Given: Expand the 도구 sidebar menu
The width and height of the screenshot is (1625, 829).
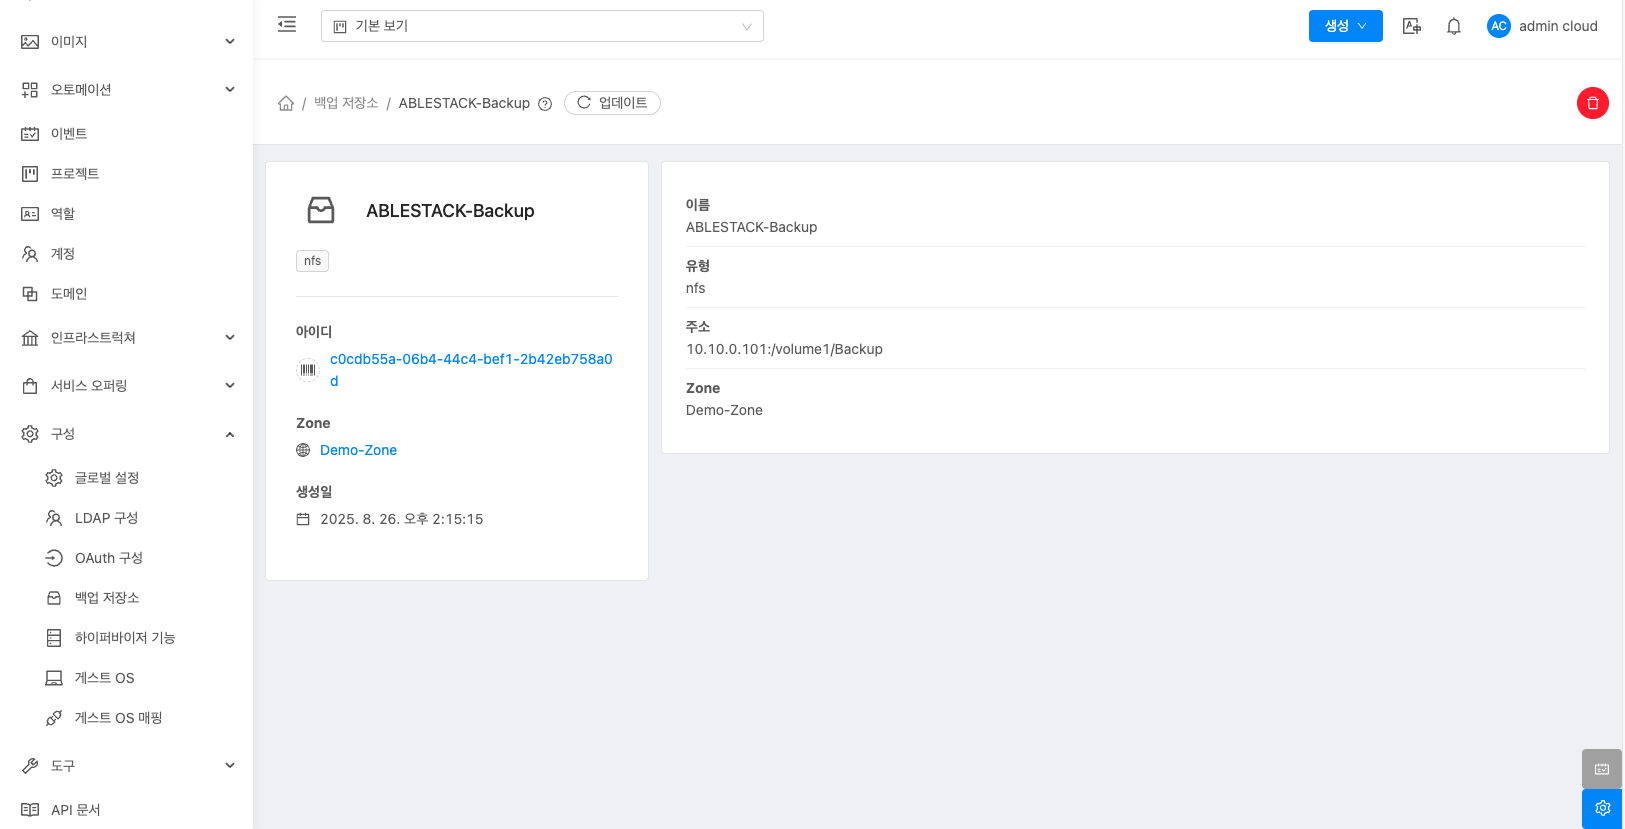Looking at the screenshot, I should [128, 766].
